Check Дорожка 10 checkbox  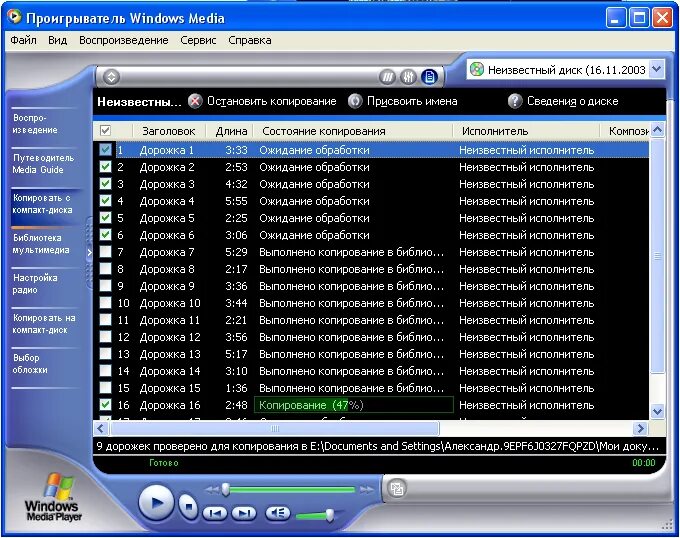(105, 303)
